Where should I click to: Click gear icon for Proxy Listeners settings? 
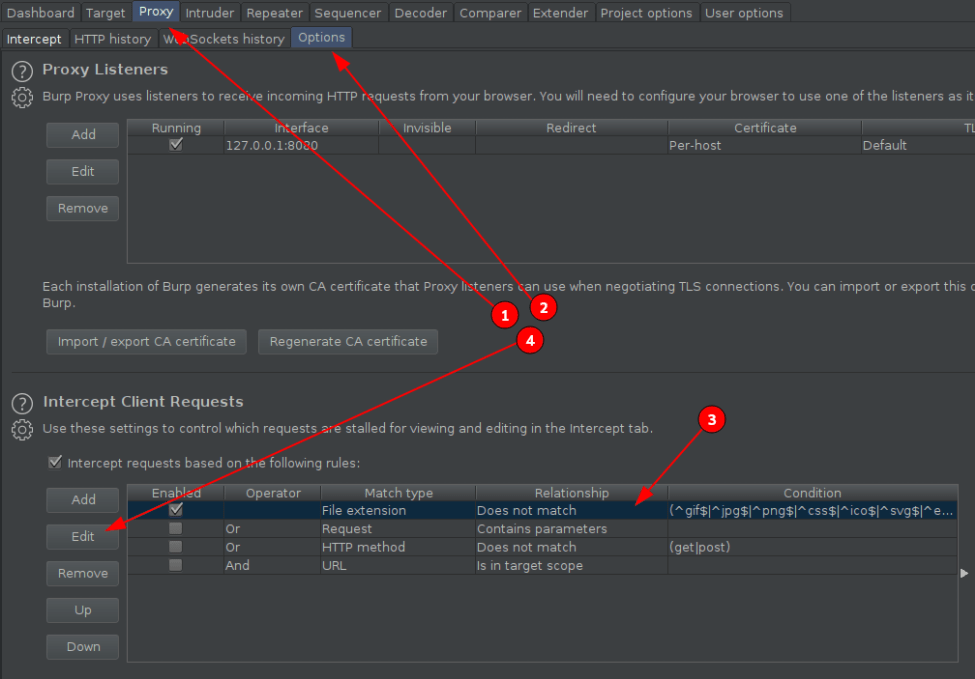pos(22,97)
